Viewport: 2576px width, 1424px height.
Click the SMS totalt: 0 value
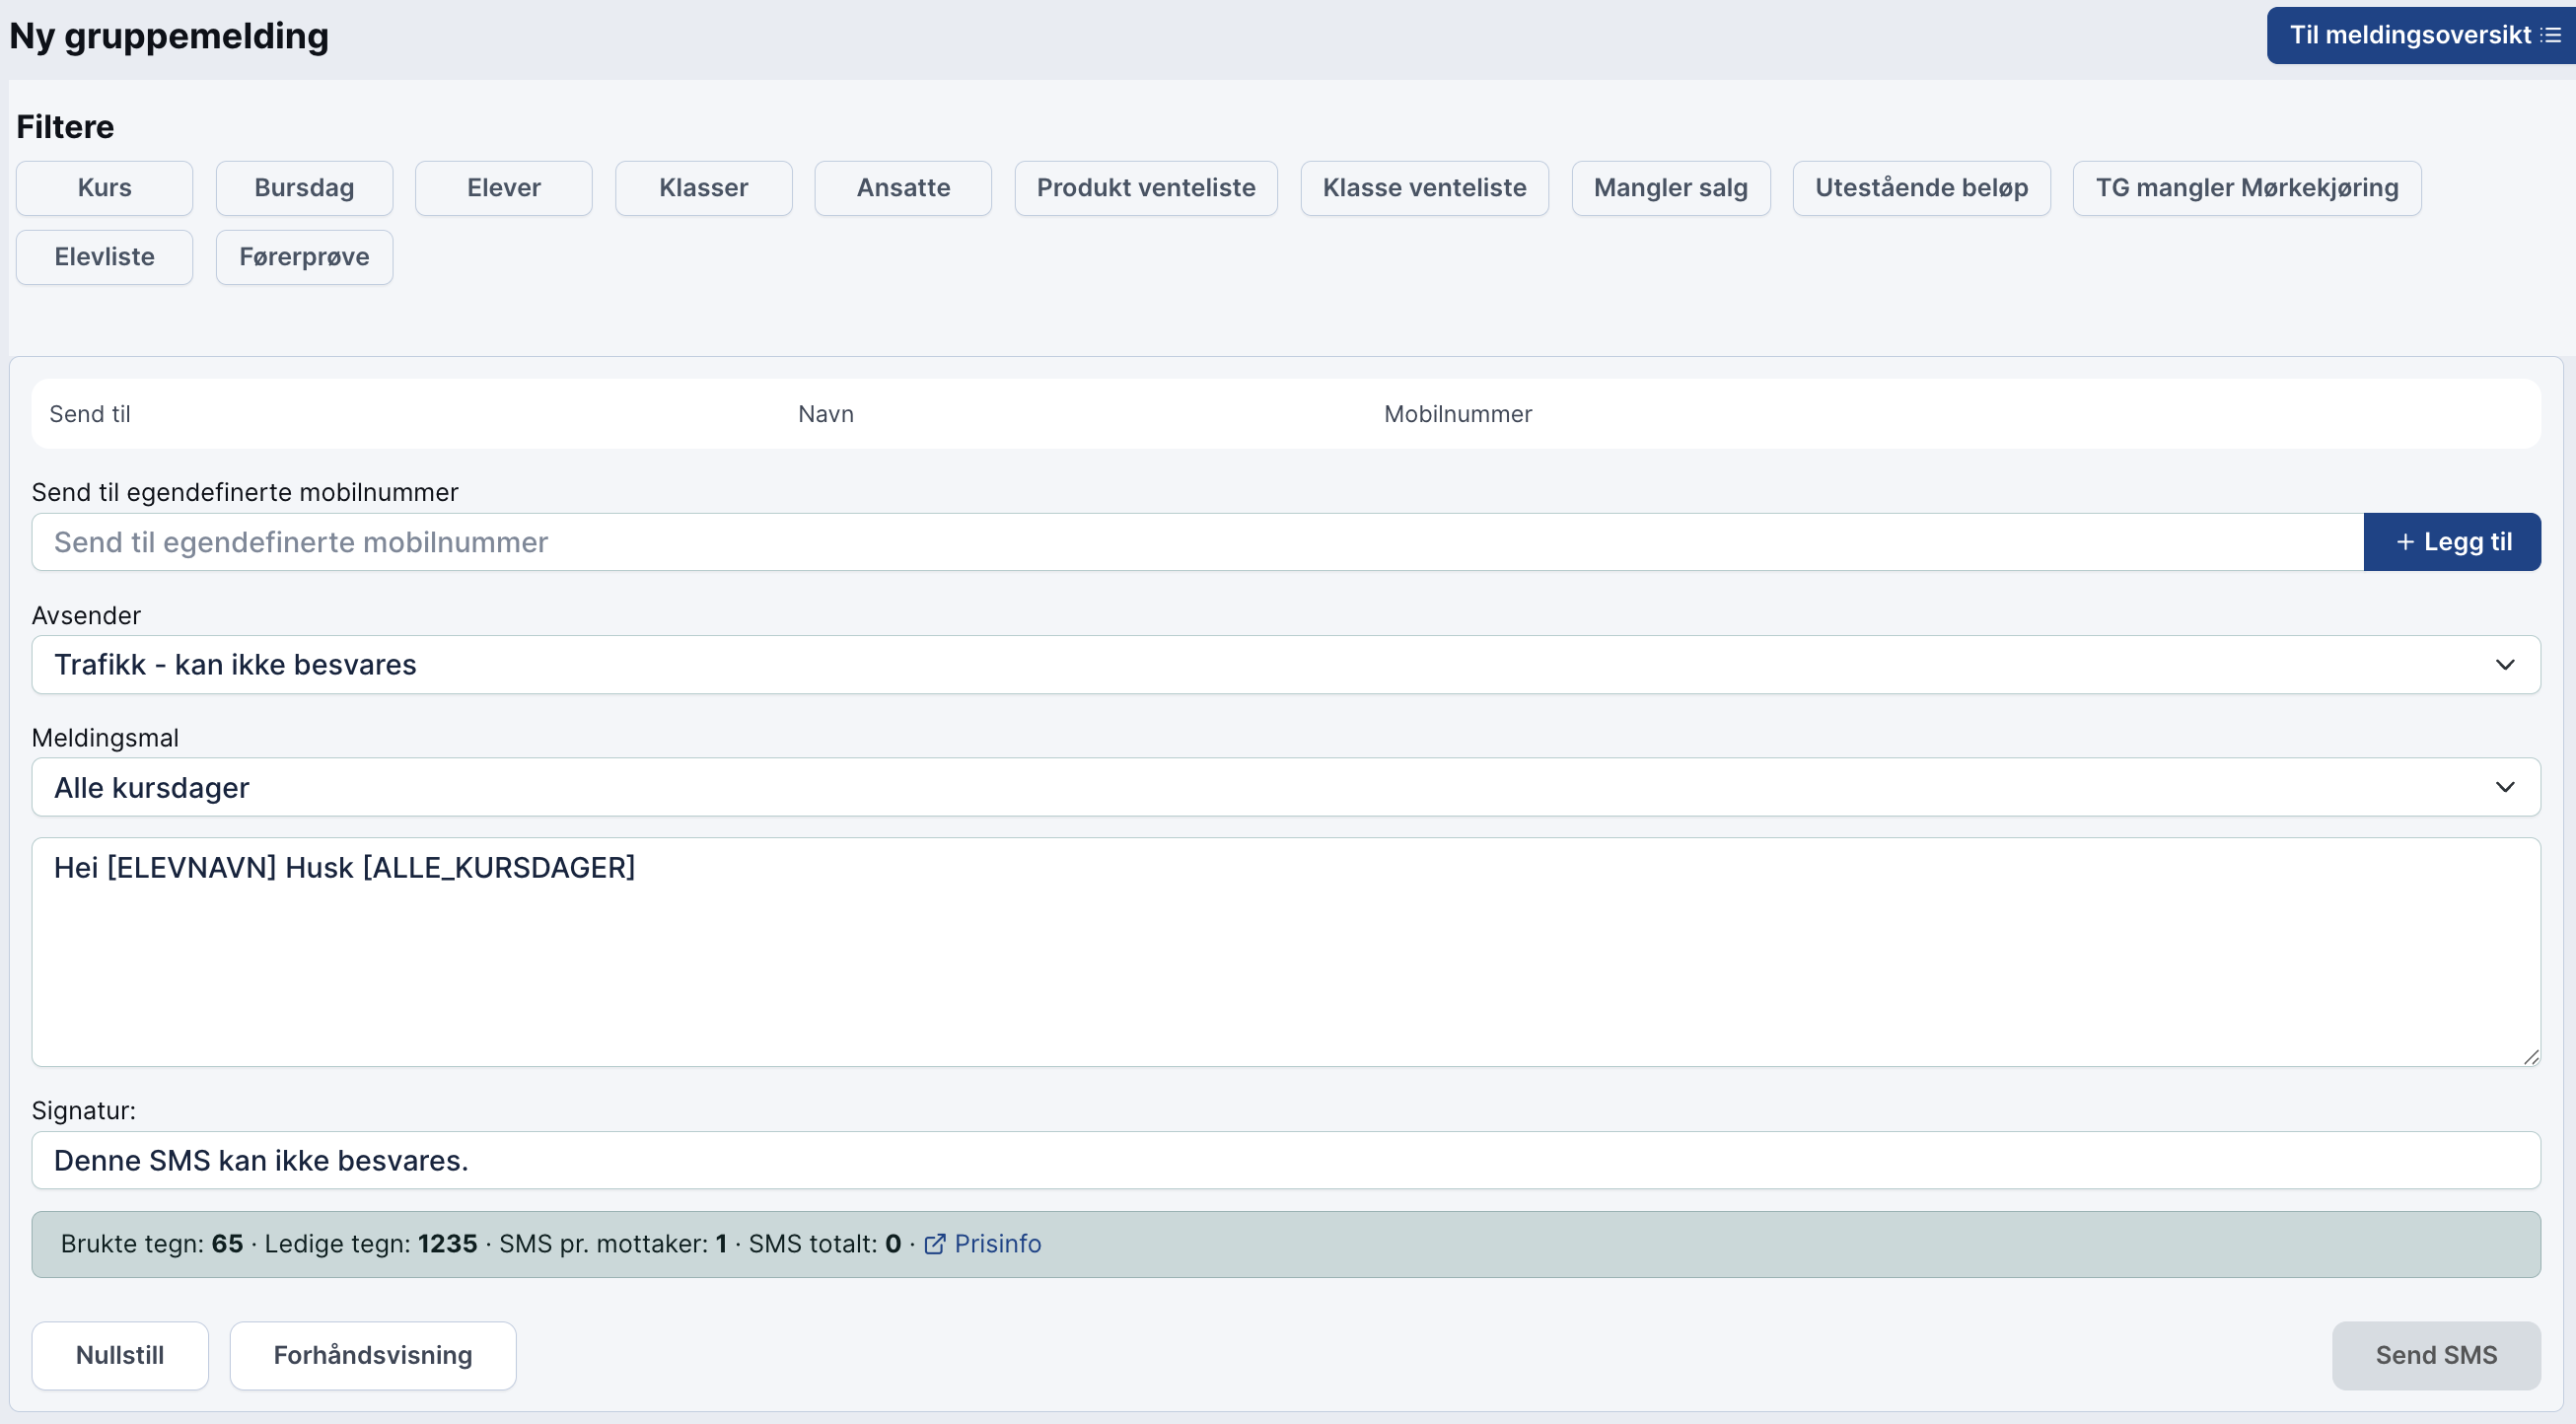coord(825,1244)
